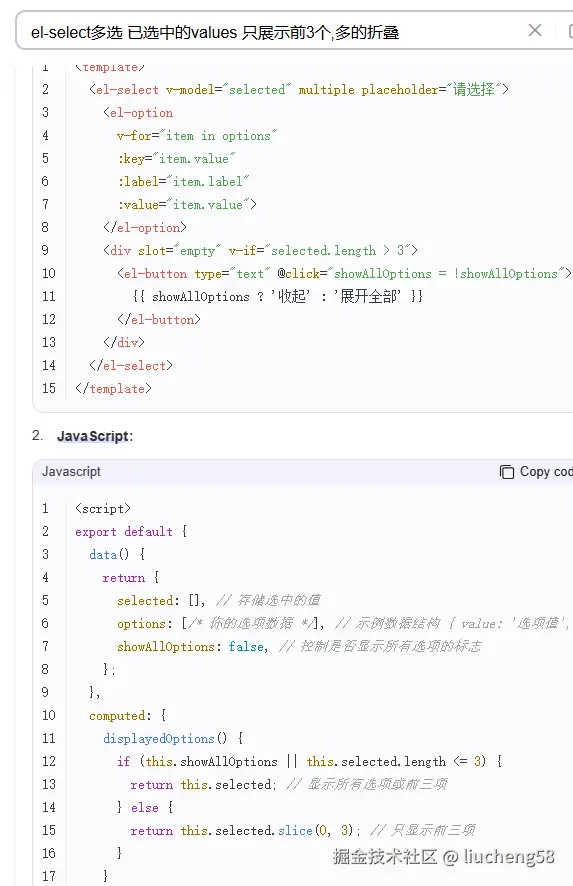This screenshot has height=886, width=573.
Task: Click the div slot empty v-if line
Action: [x=261, y=250]
